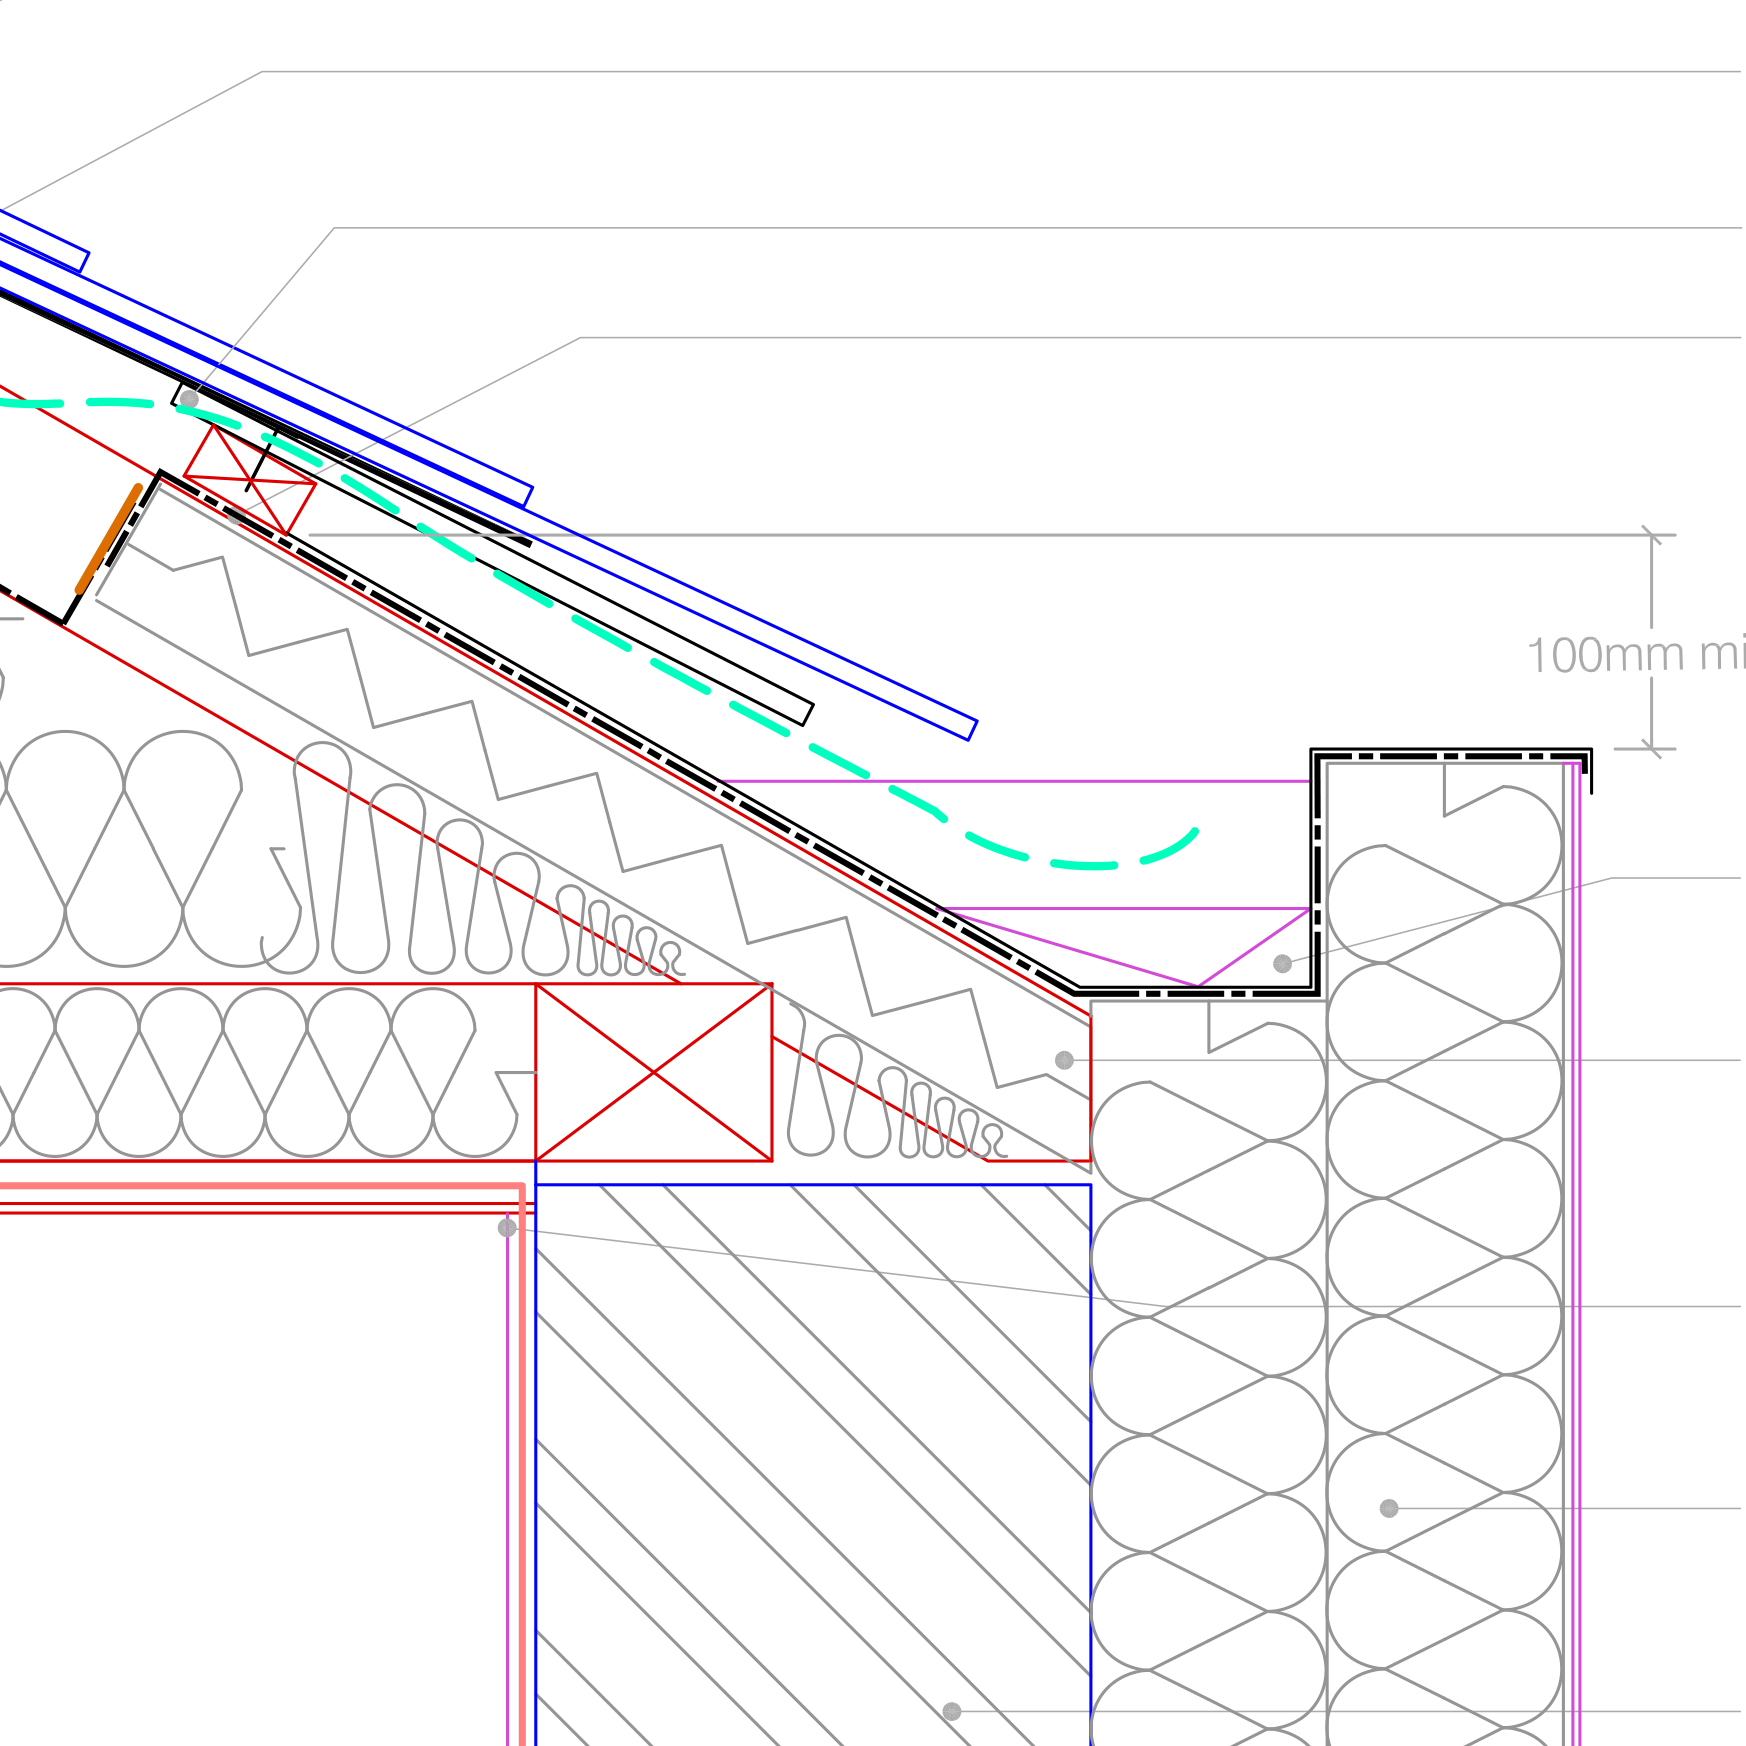The image size is (1746, 1746).
Task: Select the small red crossed tile batten
Action: [x=249, y=480]
